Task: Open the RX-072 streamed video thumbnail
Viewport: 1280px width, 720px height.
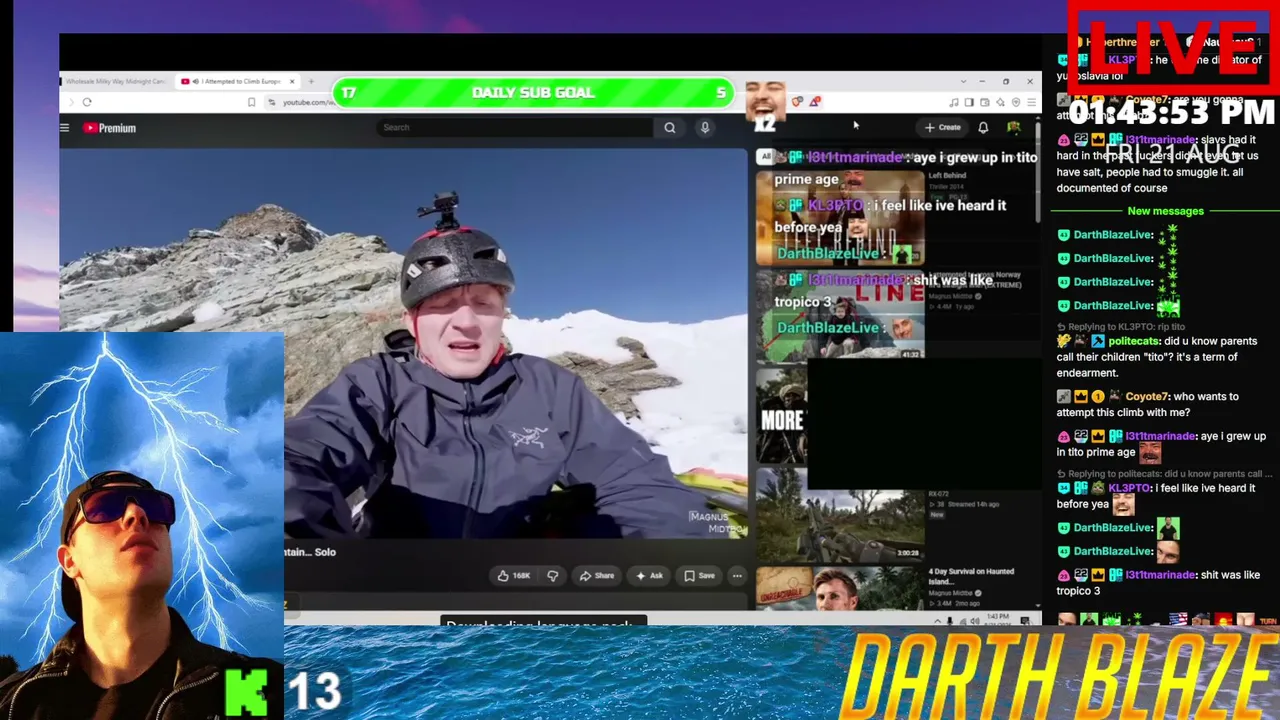Action: tap(840, 514)
